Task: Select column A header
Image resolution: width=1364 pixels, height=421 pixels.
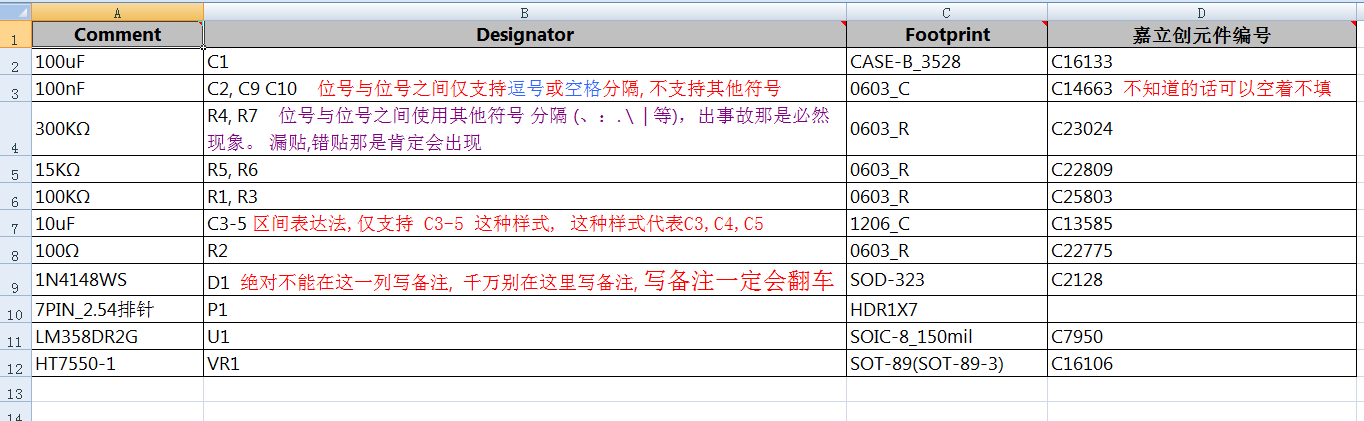Action: coord(118,12)
